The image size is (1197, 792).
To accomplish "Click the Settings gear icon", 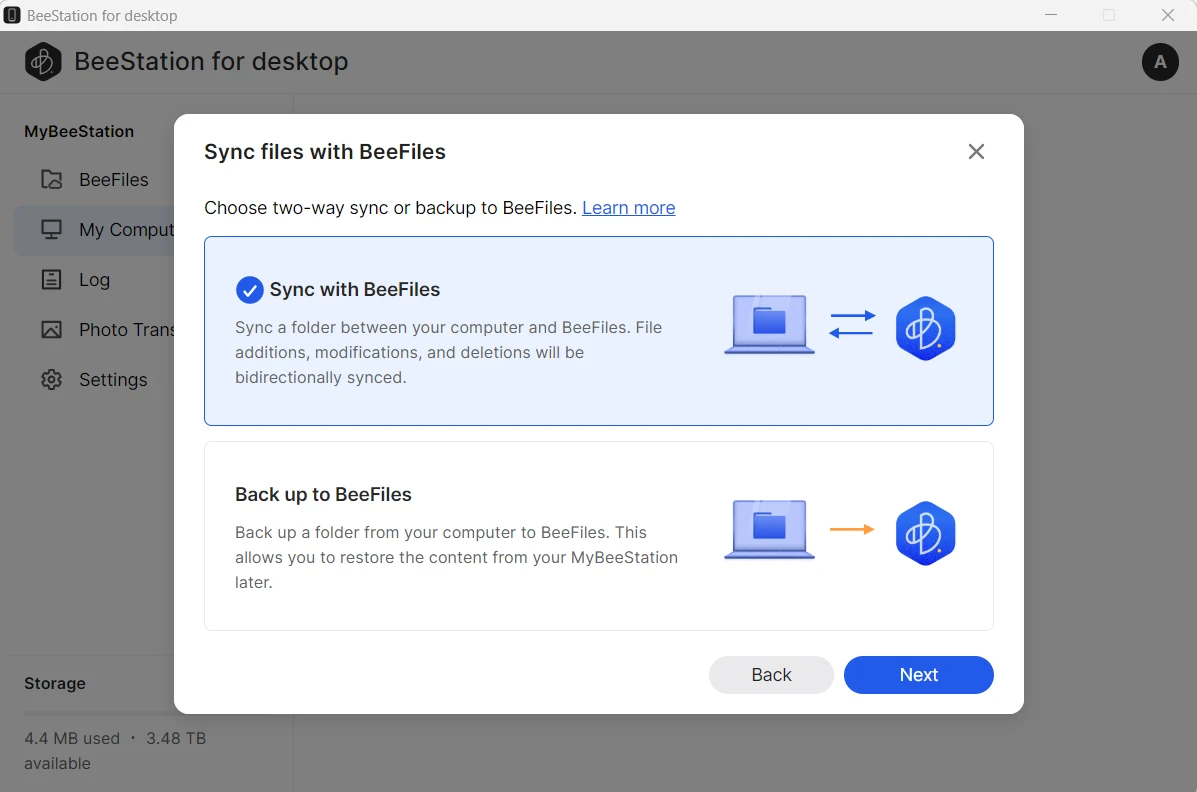I will tap(51, 380).
